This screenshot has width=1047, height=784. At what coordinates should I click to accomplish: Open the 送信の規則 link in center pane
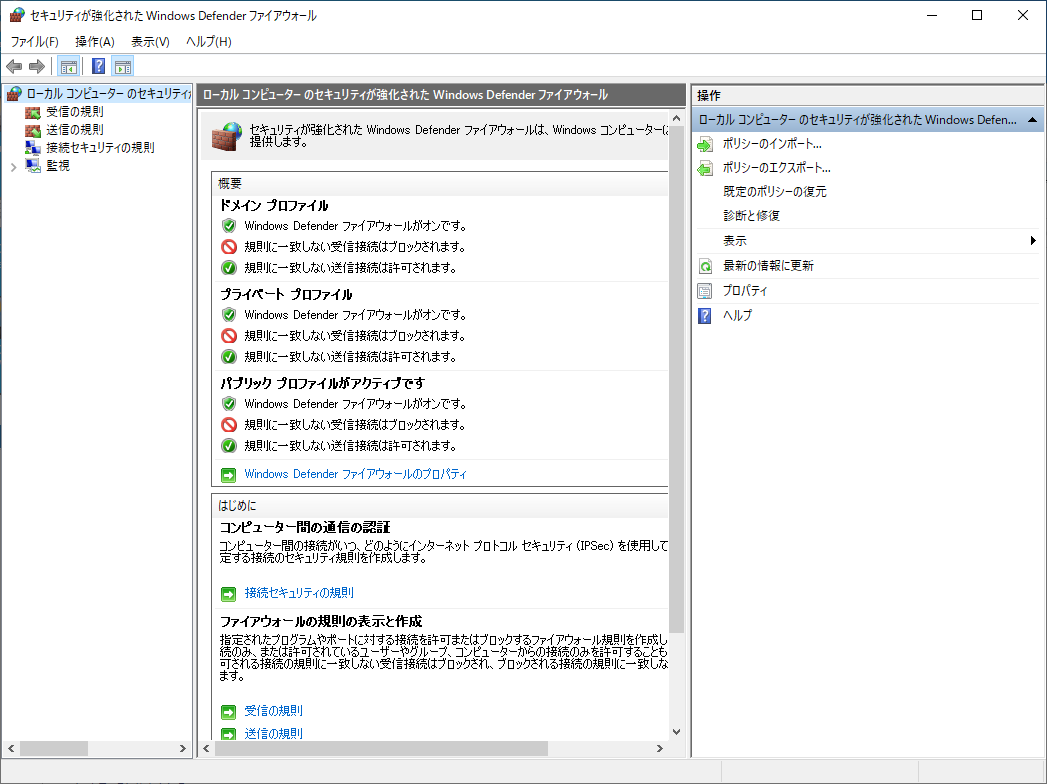[273, 733]
